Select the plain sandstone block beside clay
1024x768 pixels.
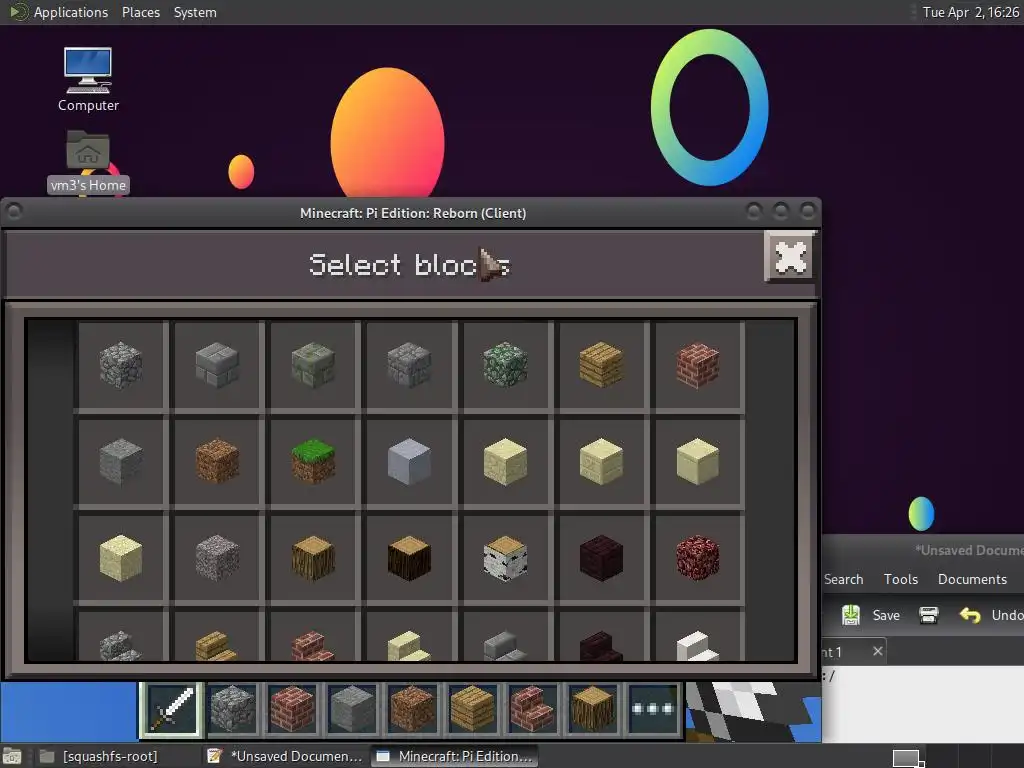tap(505, 462)
